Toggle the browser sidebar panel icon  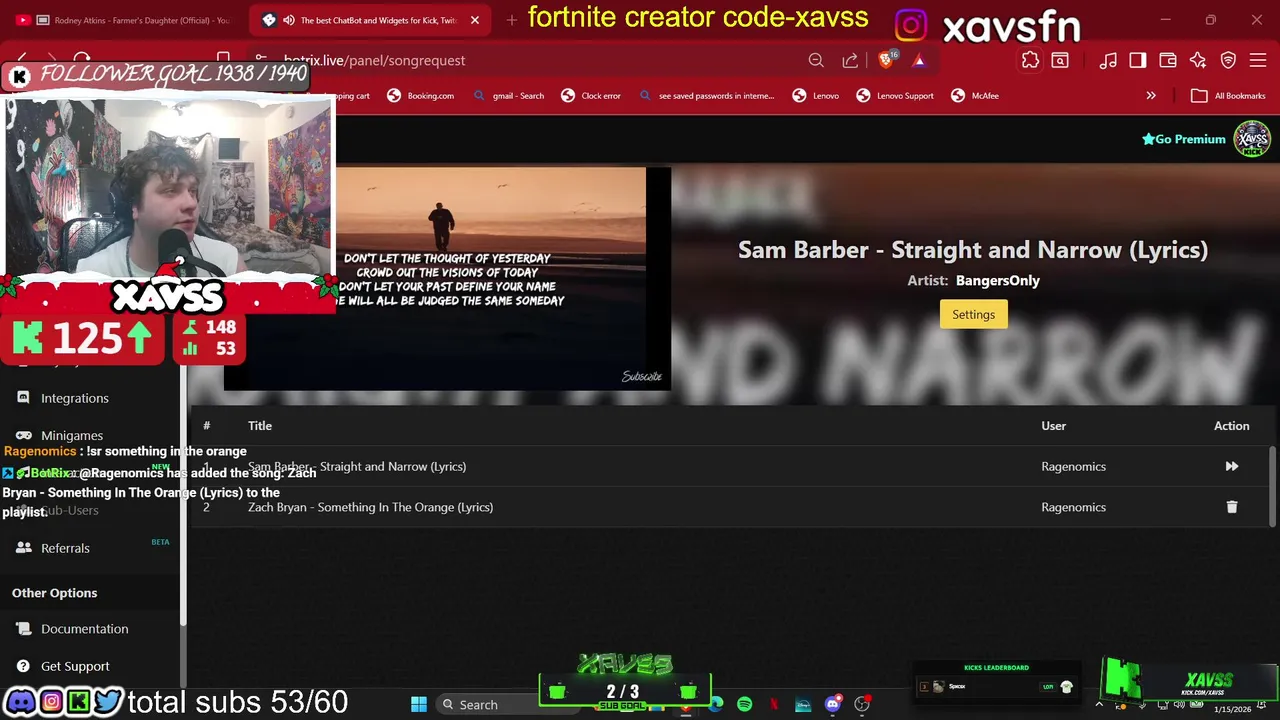[x=1138, y=60]
